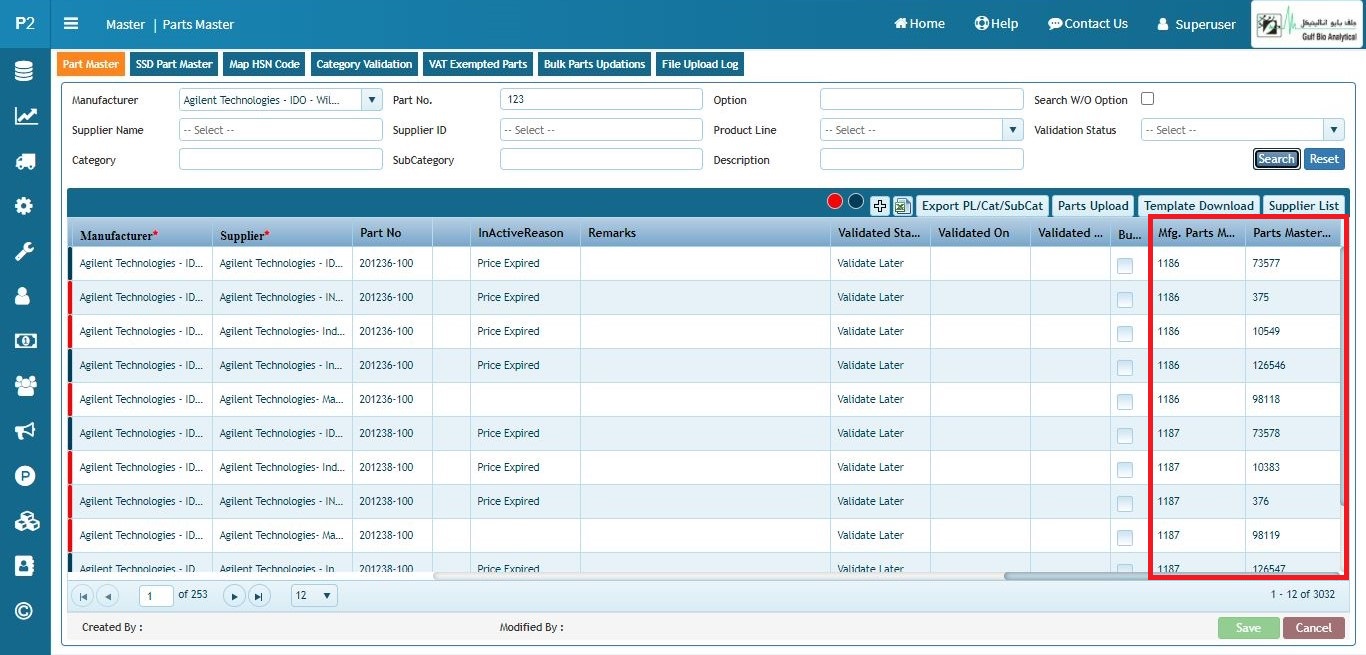Go to the Home link
Viewport: 1366px width, 655px height.
point(919,24)
